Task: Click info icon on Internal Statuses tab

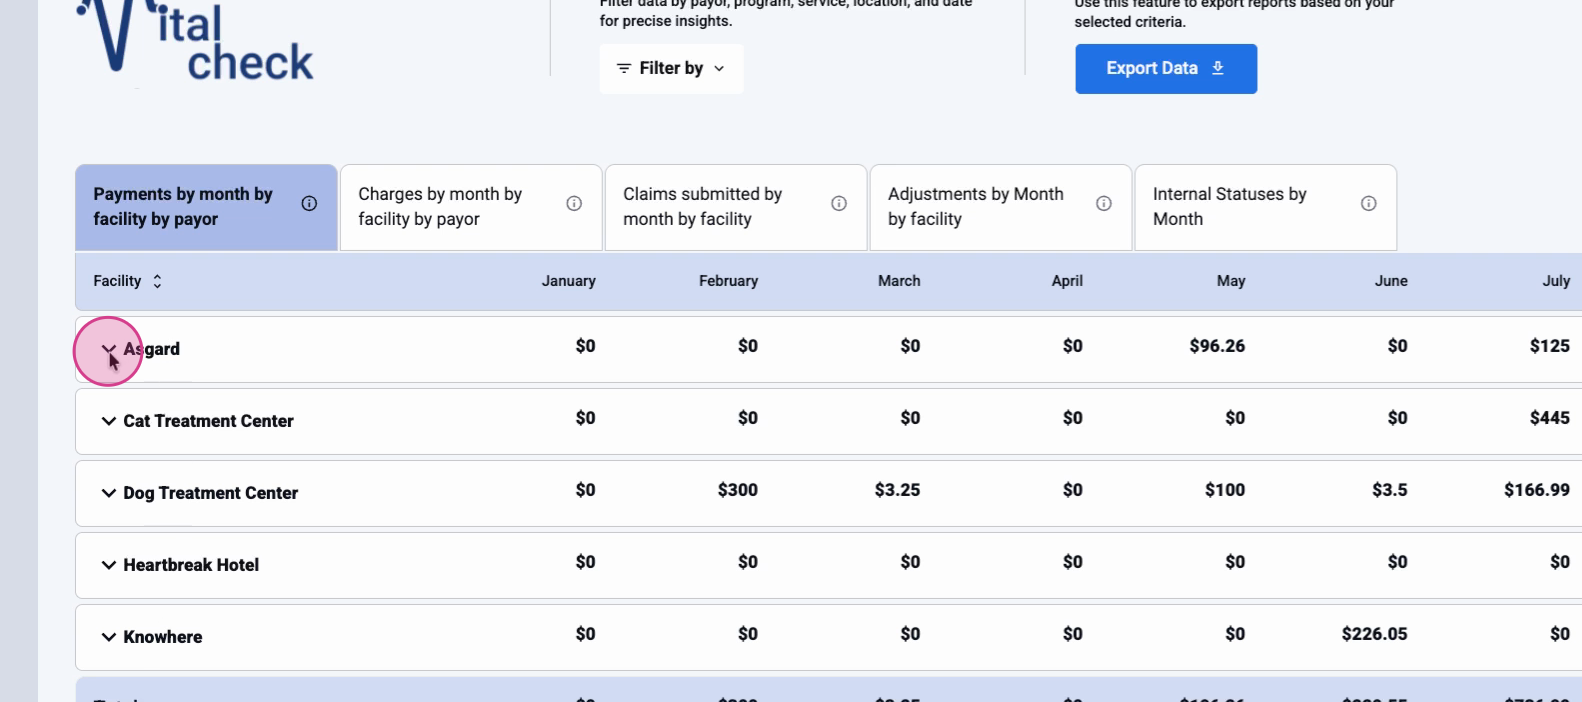Action: [x=1369, y=204]
